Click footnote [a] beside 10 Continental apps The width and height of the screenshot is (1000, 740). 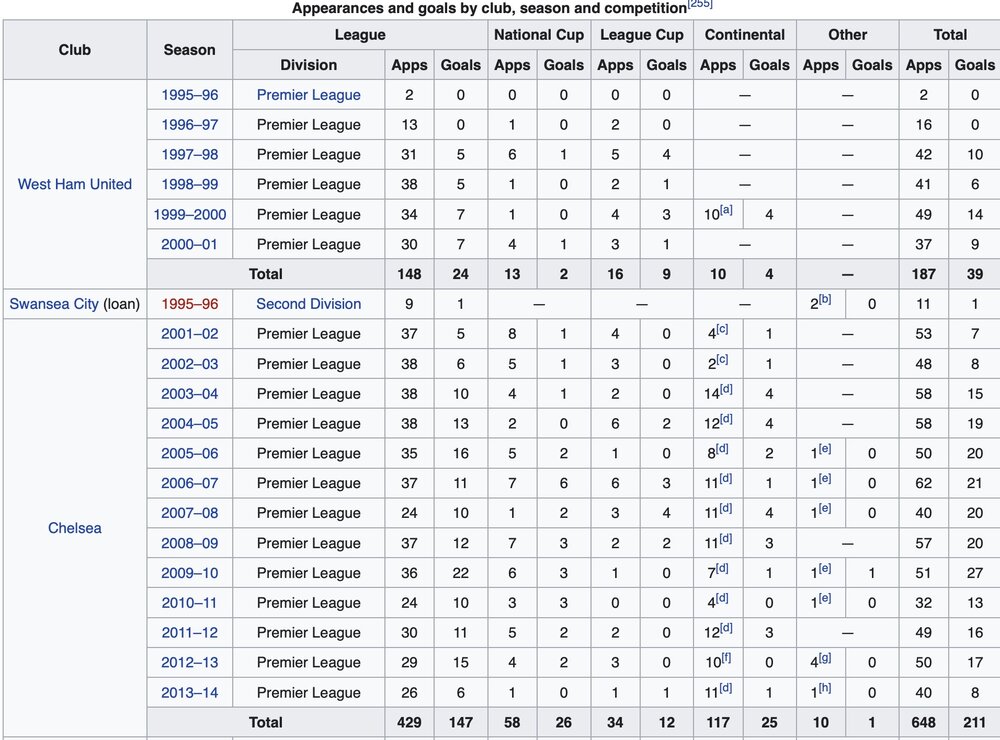point(726,210)
